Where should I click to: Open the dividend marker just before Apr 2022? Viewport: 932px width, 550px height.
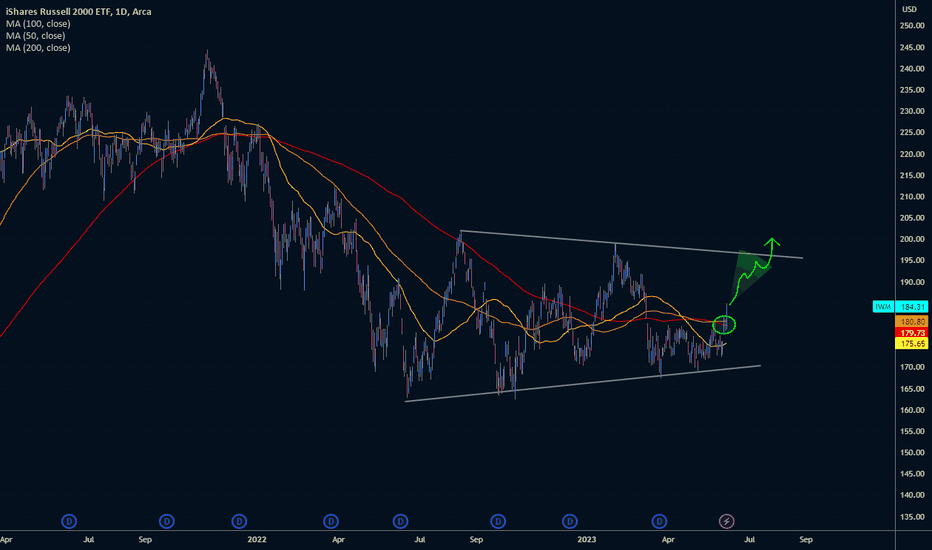coord(330,521)
